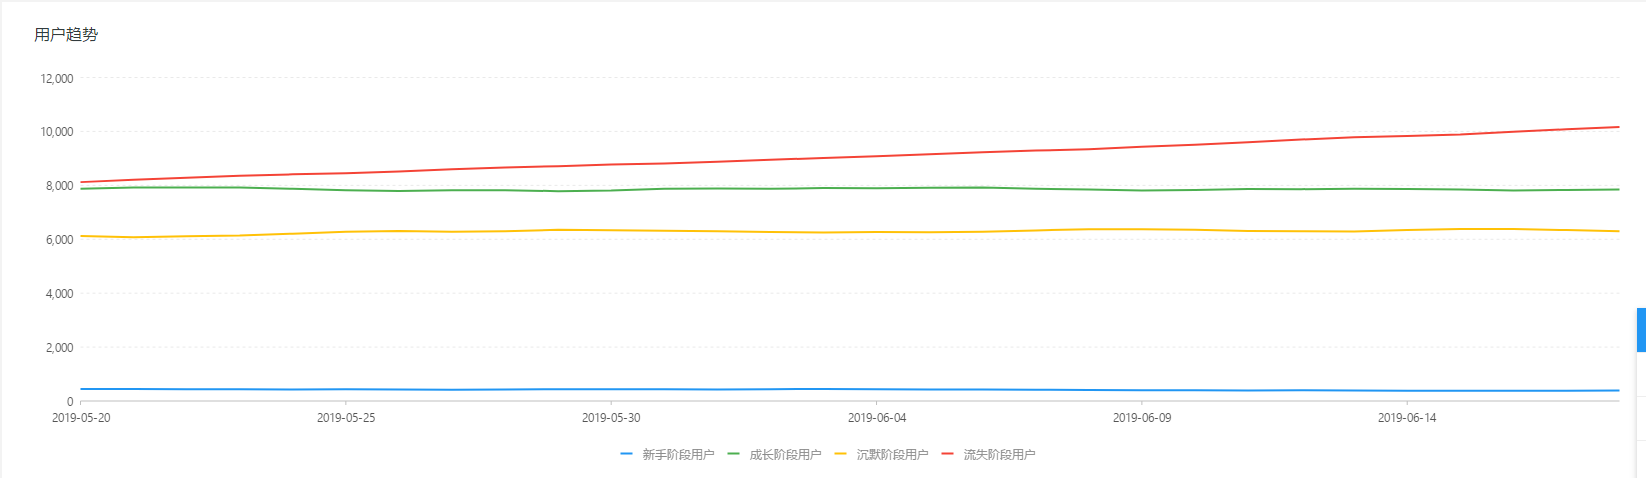Click the green legend line marker
1646x478 pixels.
tap(733, 454)
